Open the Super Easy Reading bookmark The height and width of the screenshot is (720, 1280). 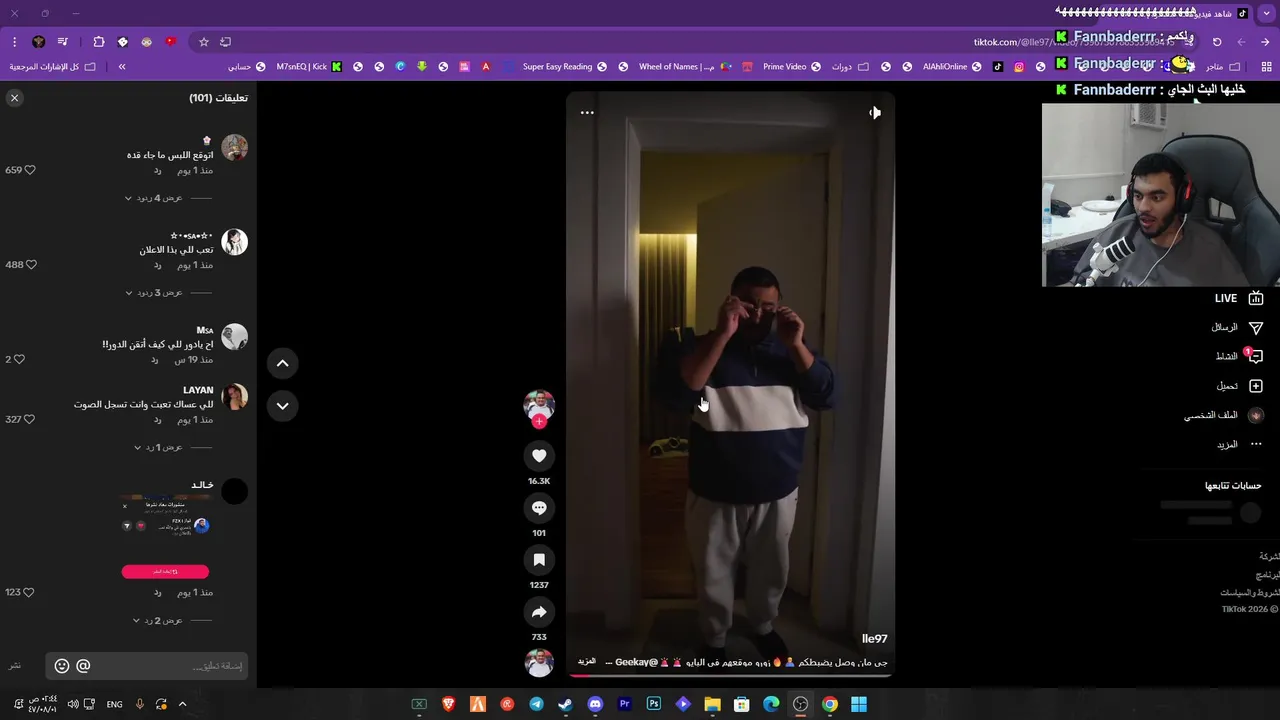pos(564,67)
